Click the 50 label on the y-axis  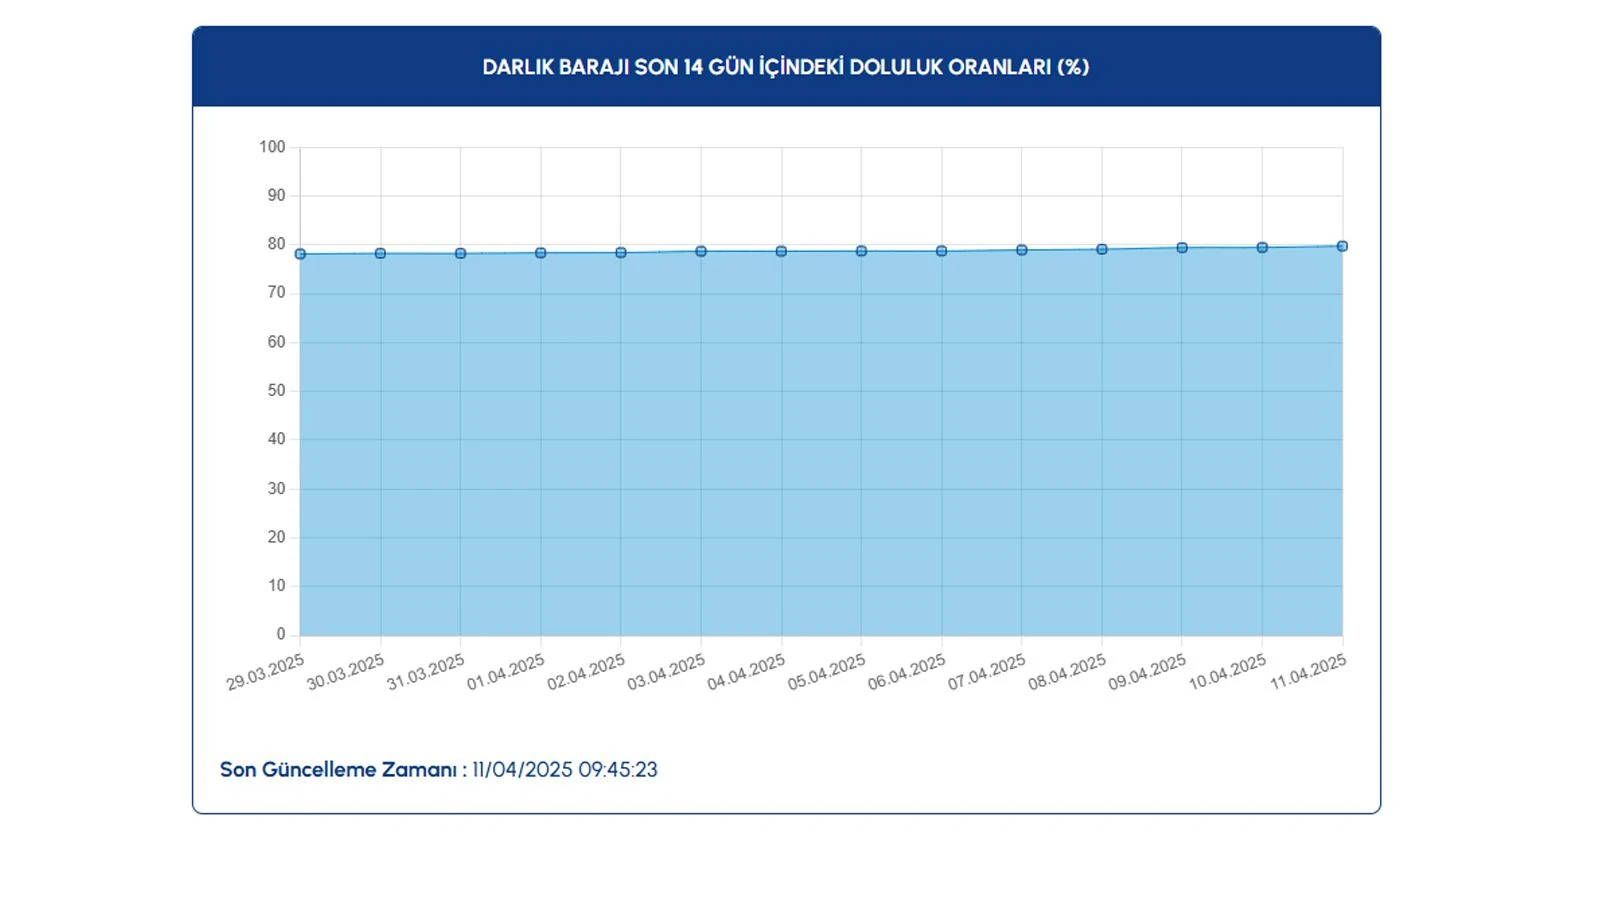(276, 391)
